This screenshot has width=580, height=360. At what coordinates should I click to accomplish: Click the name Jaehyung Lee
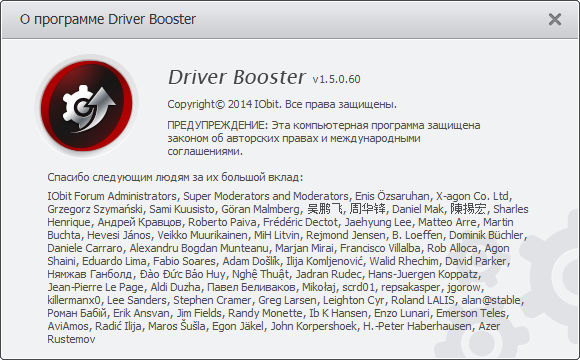(x=378, y=222)
